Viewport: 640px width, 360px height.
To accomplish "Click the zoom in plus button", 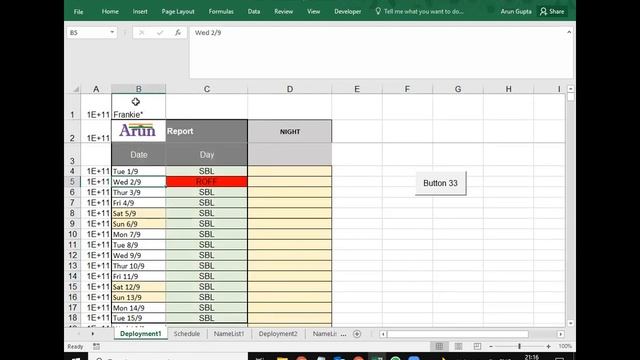I will pyautogui.click(x=549, y=346).
